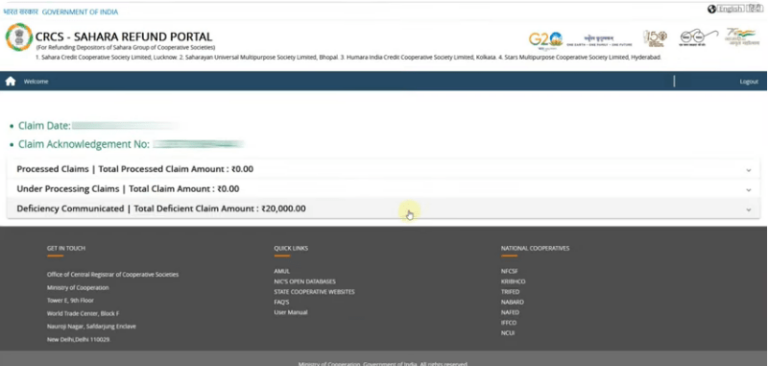The width and height of the screenshot is (768, 366).
Task: Click the Swachh Bharat spectacles logo
Action: (698, 38)
